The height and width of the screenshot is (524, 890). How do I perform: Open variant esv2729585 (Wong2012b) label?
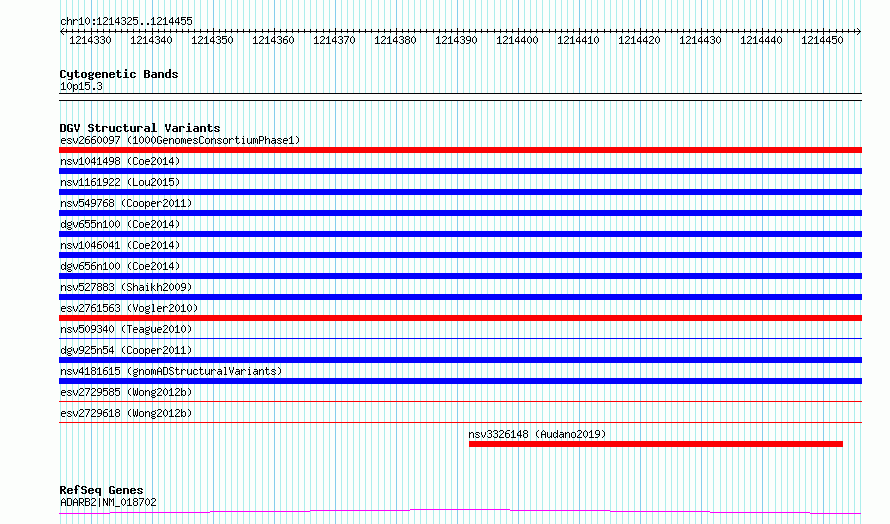click(x=126, y=392)
